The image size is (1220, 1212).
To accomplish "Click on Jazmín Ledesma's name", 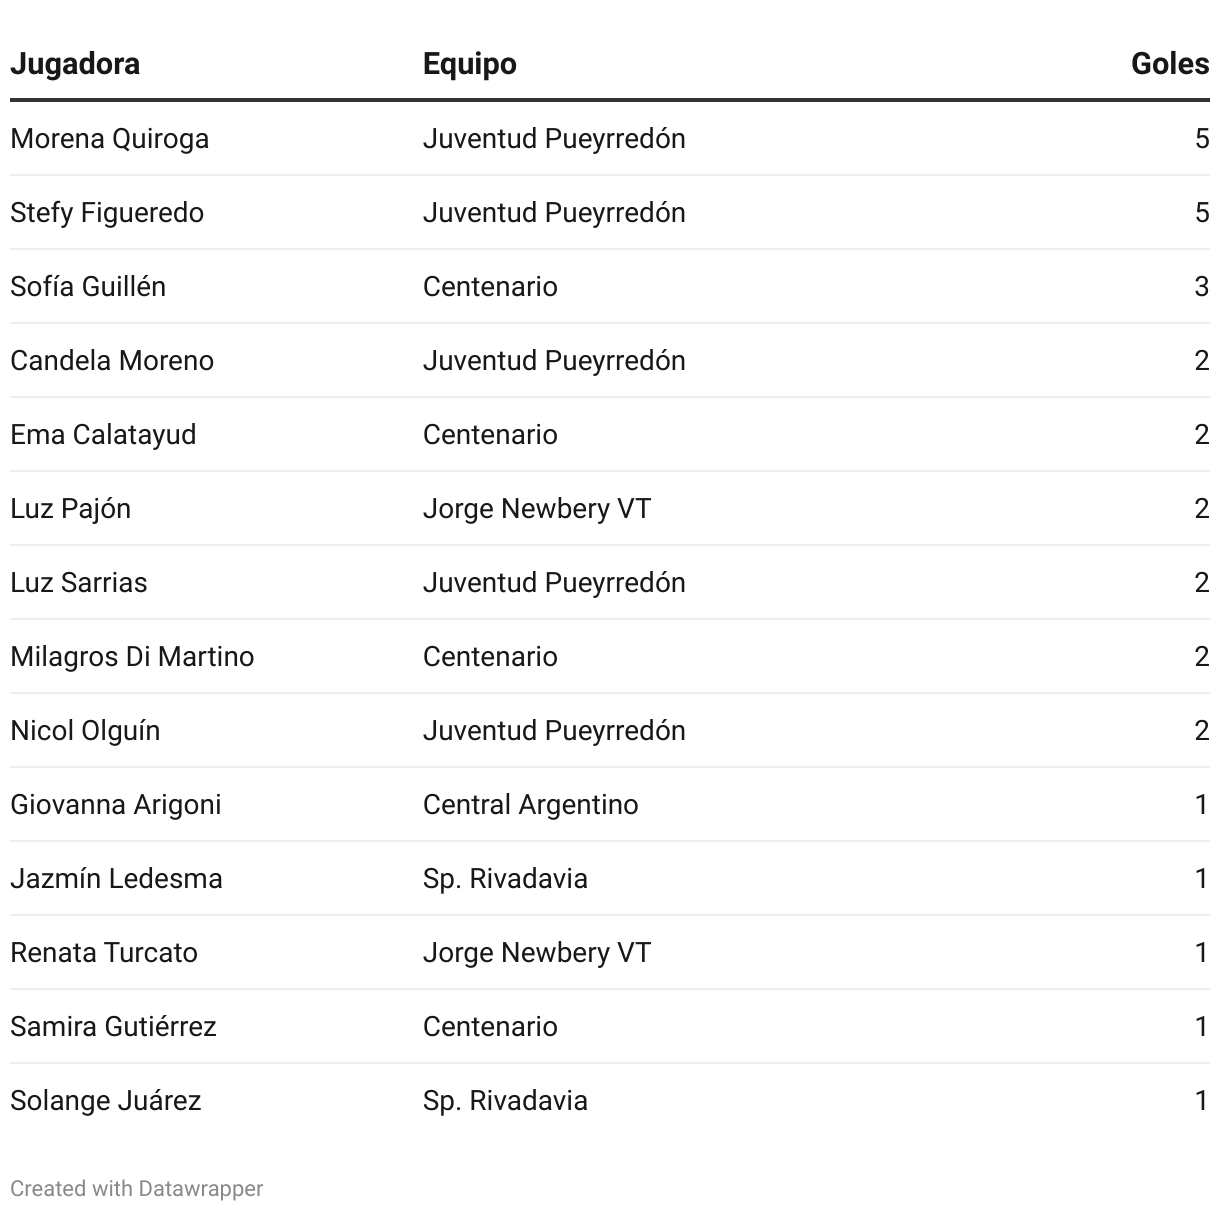I will pyautogui.click(x=116, y=878).
